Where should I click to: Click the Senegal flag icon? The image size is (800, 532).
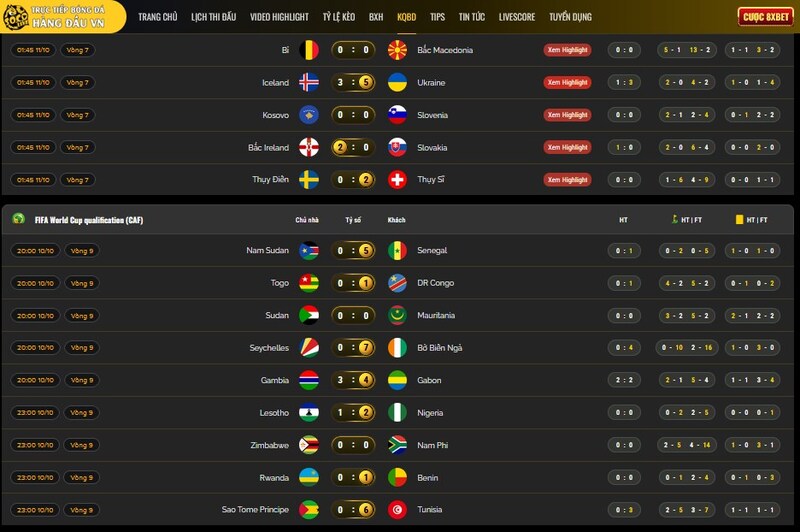coord(397,251)
